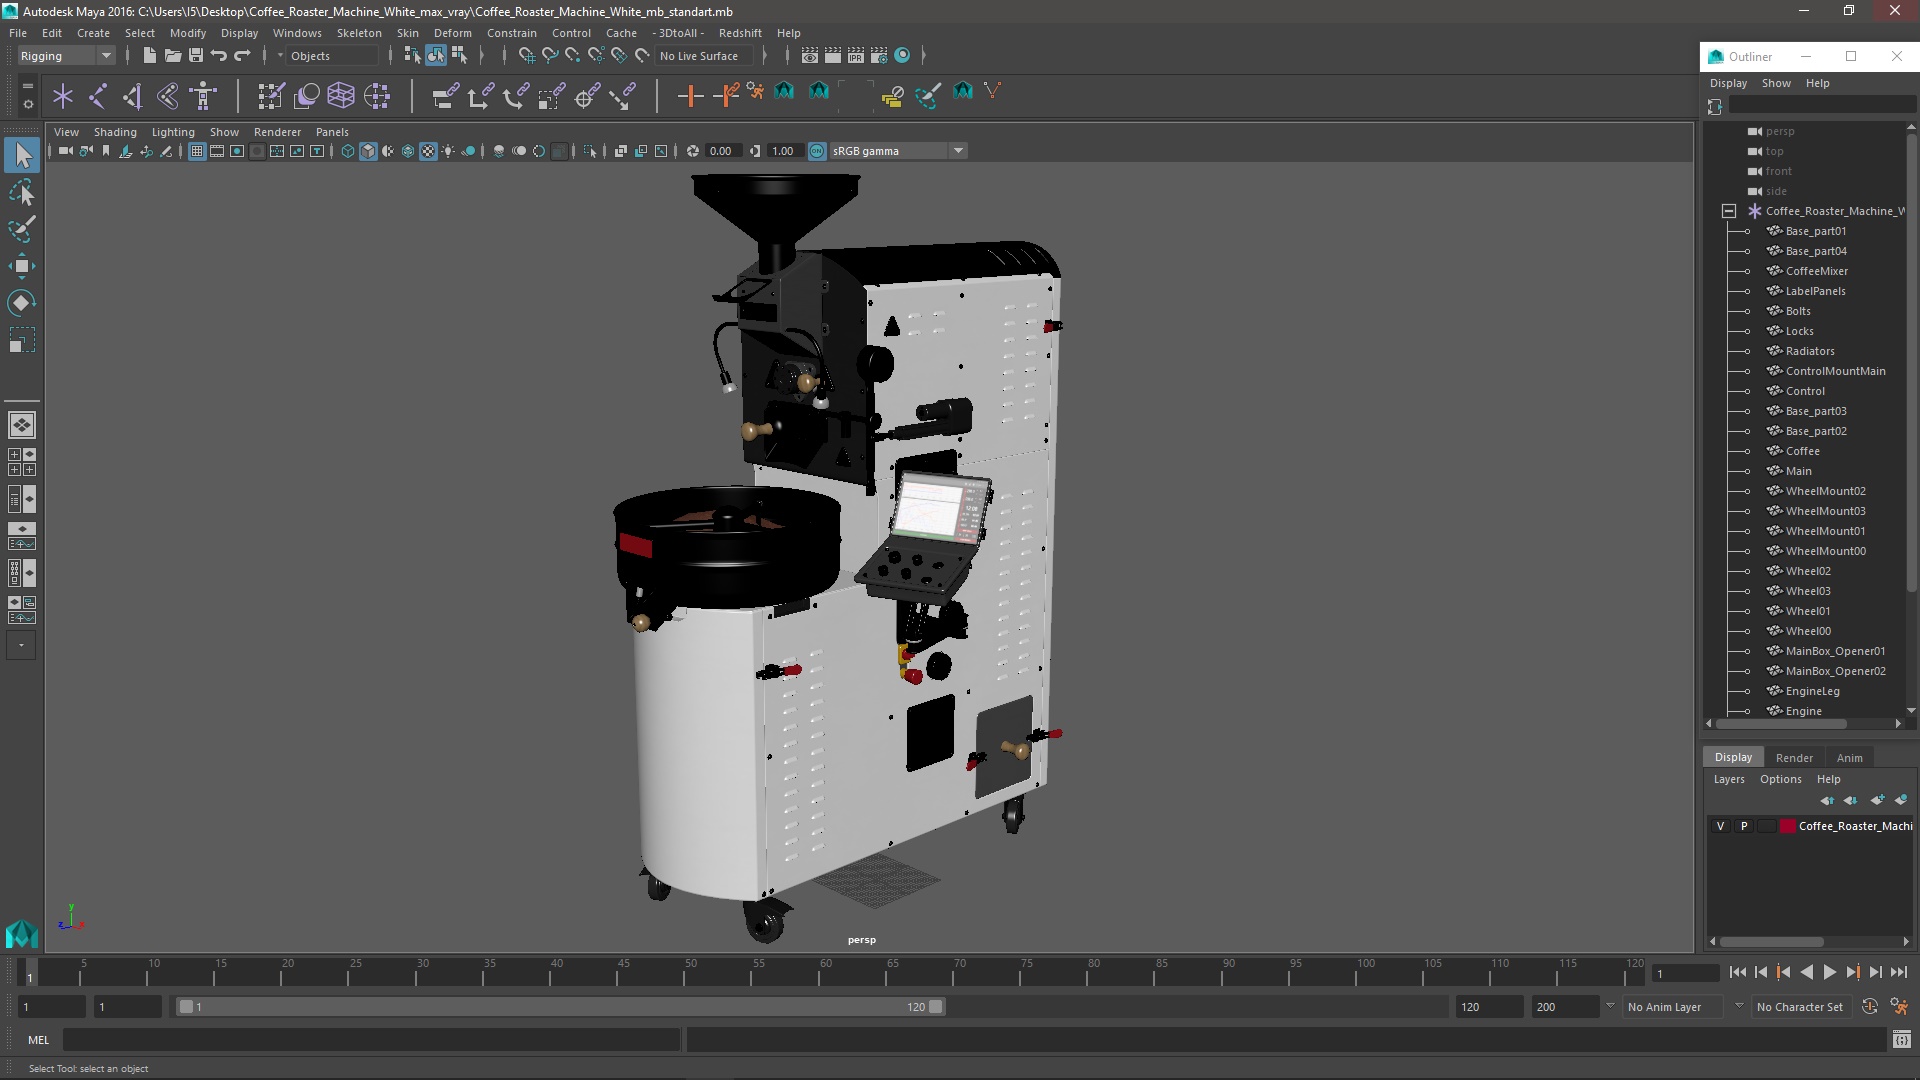1920x1080 pixels.
Task: Click the Human IK skeleton shelf icon
Action: point(203,96)
